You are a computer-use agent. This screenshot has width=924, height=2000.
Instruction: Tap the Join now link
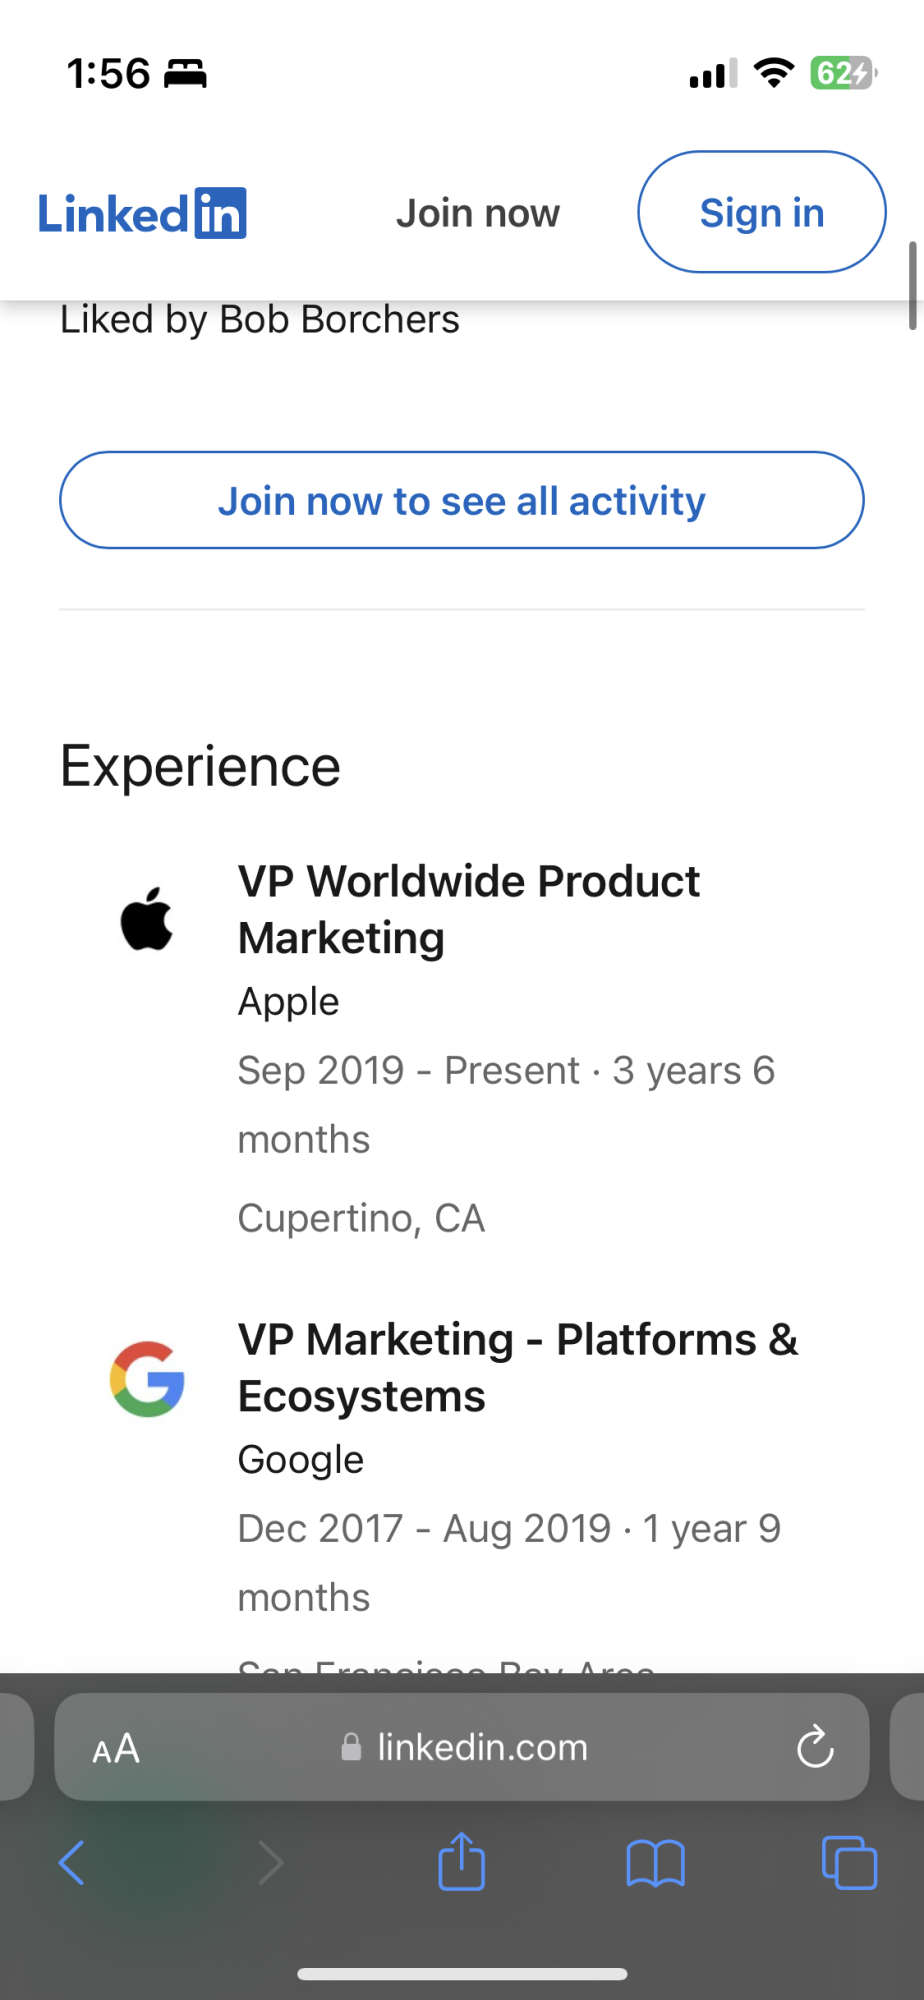[478, 213]
